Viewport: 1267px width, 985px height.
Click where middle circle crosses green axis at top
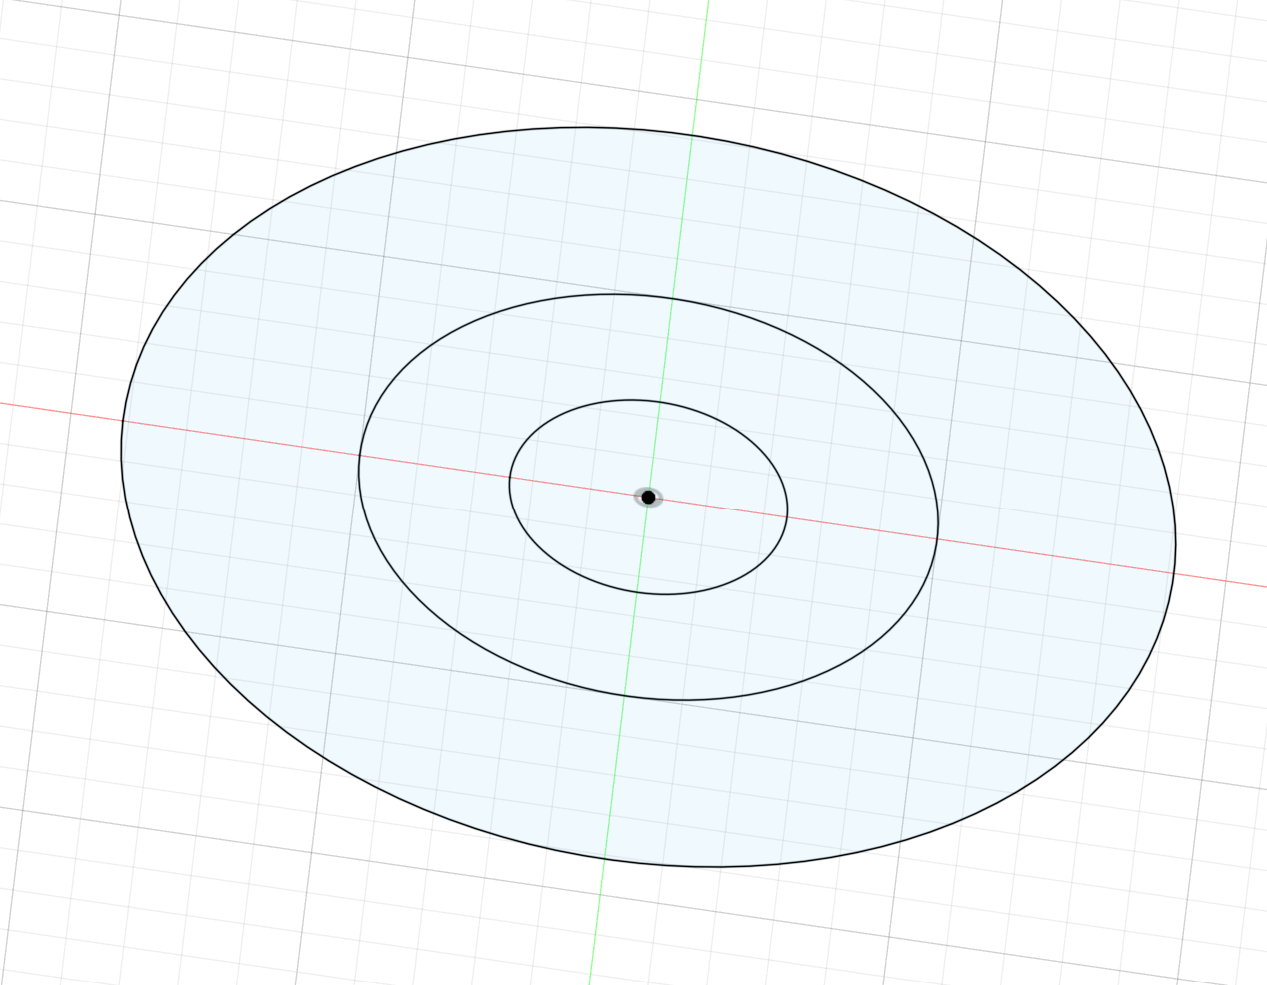click(672, 298)
